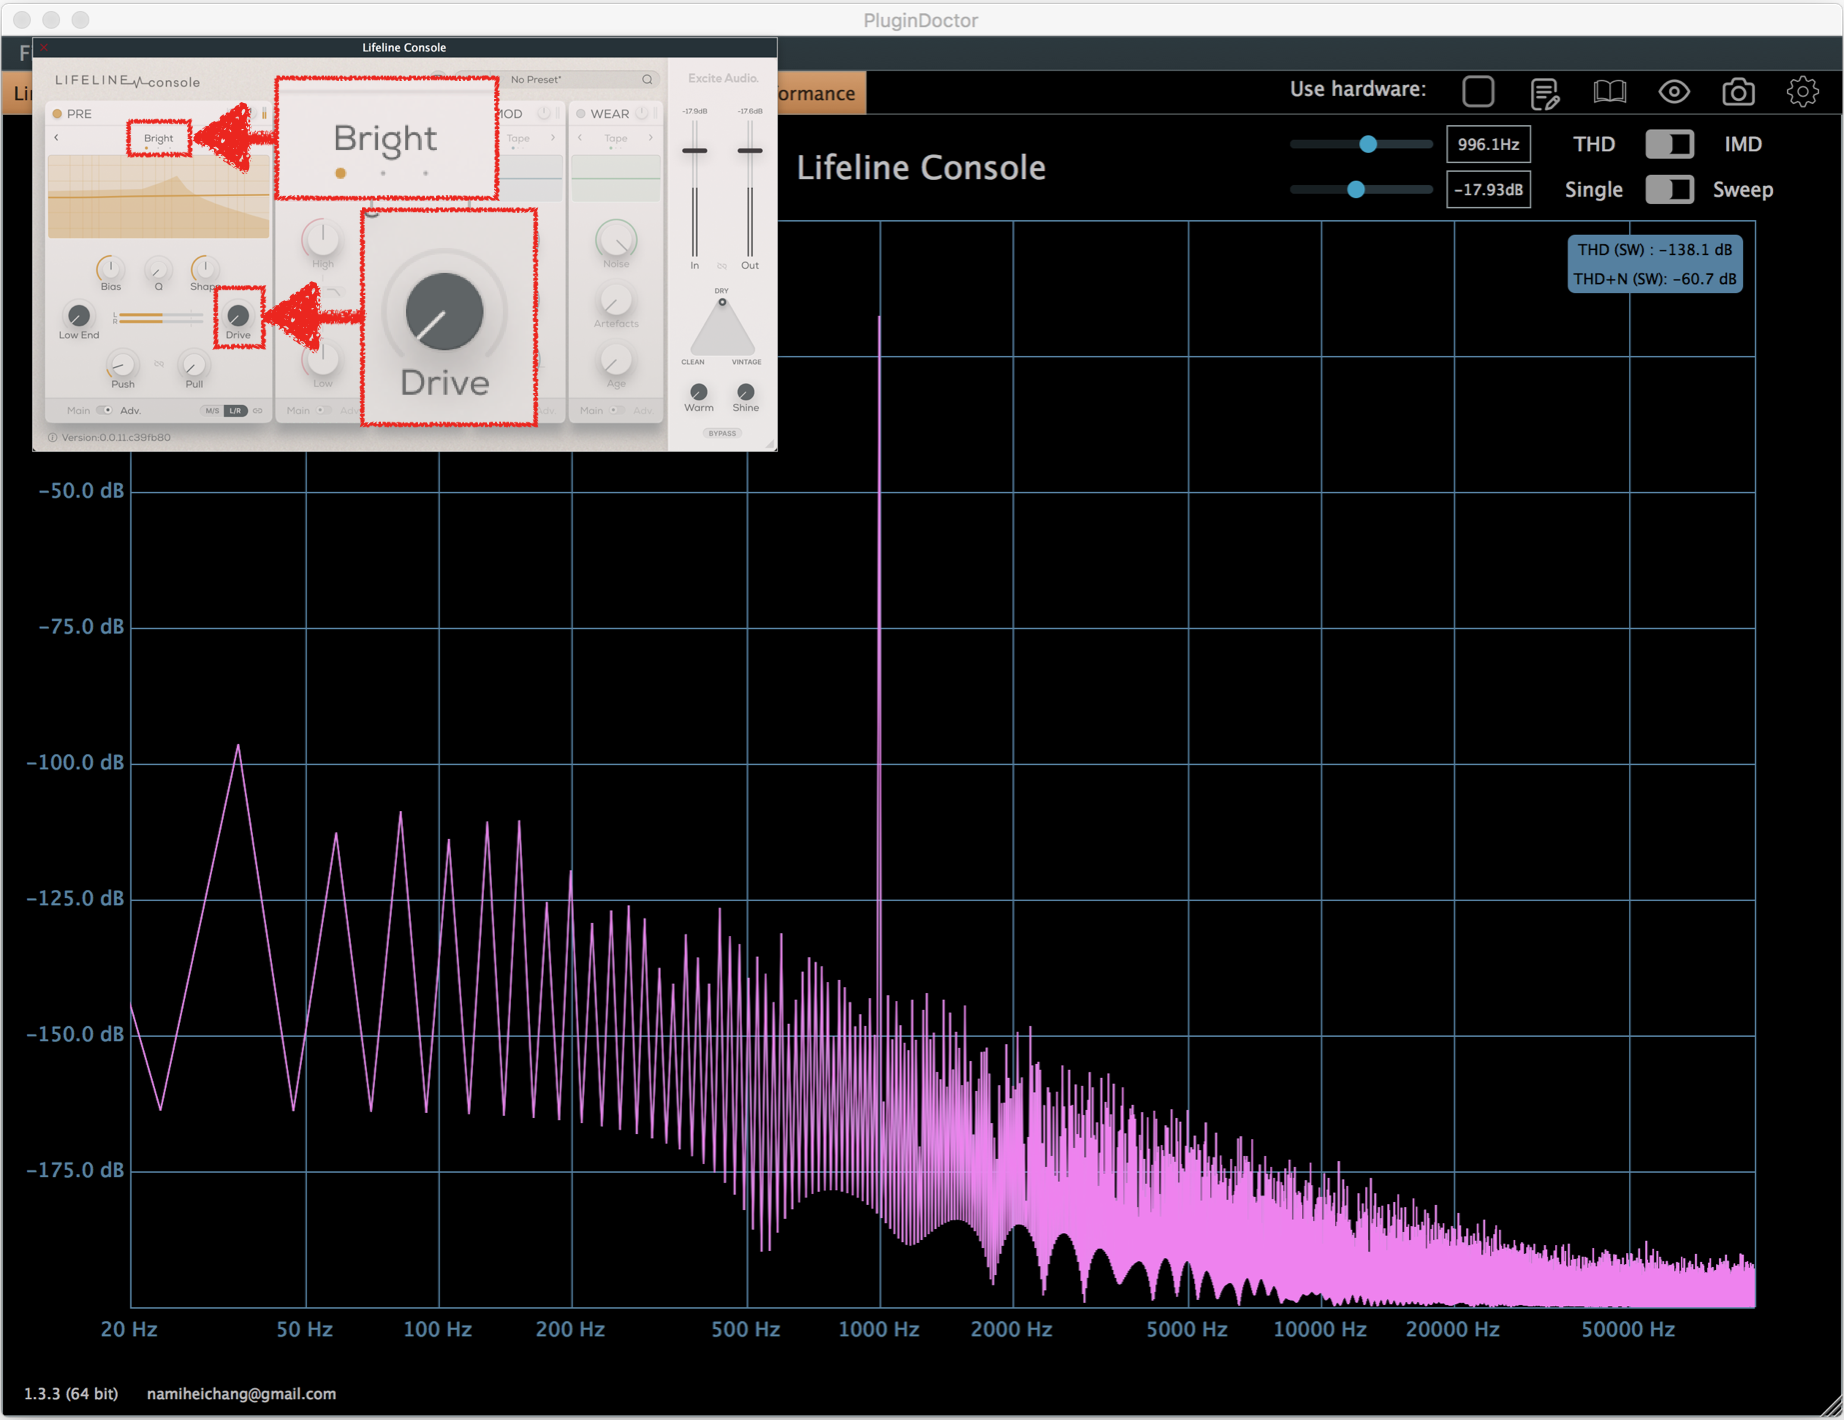The image size is (1844, 1420).
Task: Click preset search magnifier in Lifeline Console
Action: click(647, 79)
